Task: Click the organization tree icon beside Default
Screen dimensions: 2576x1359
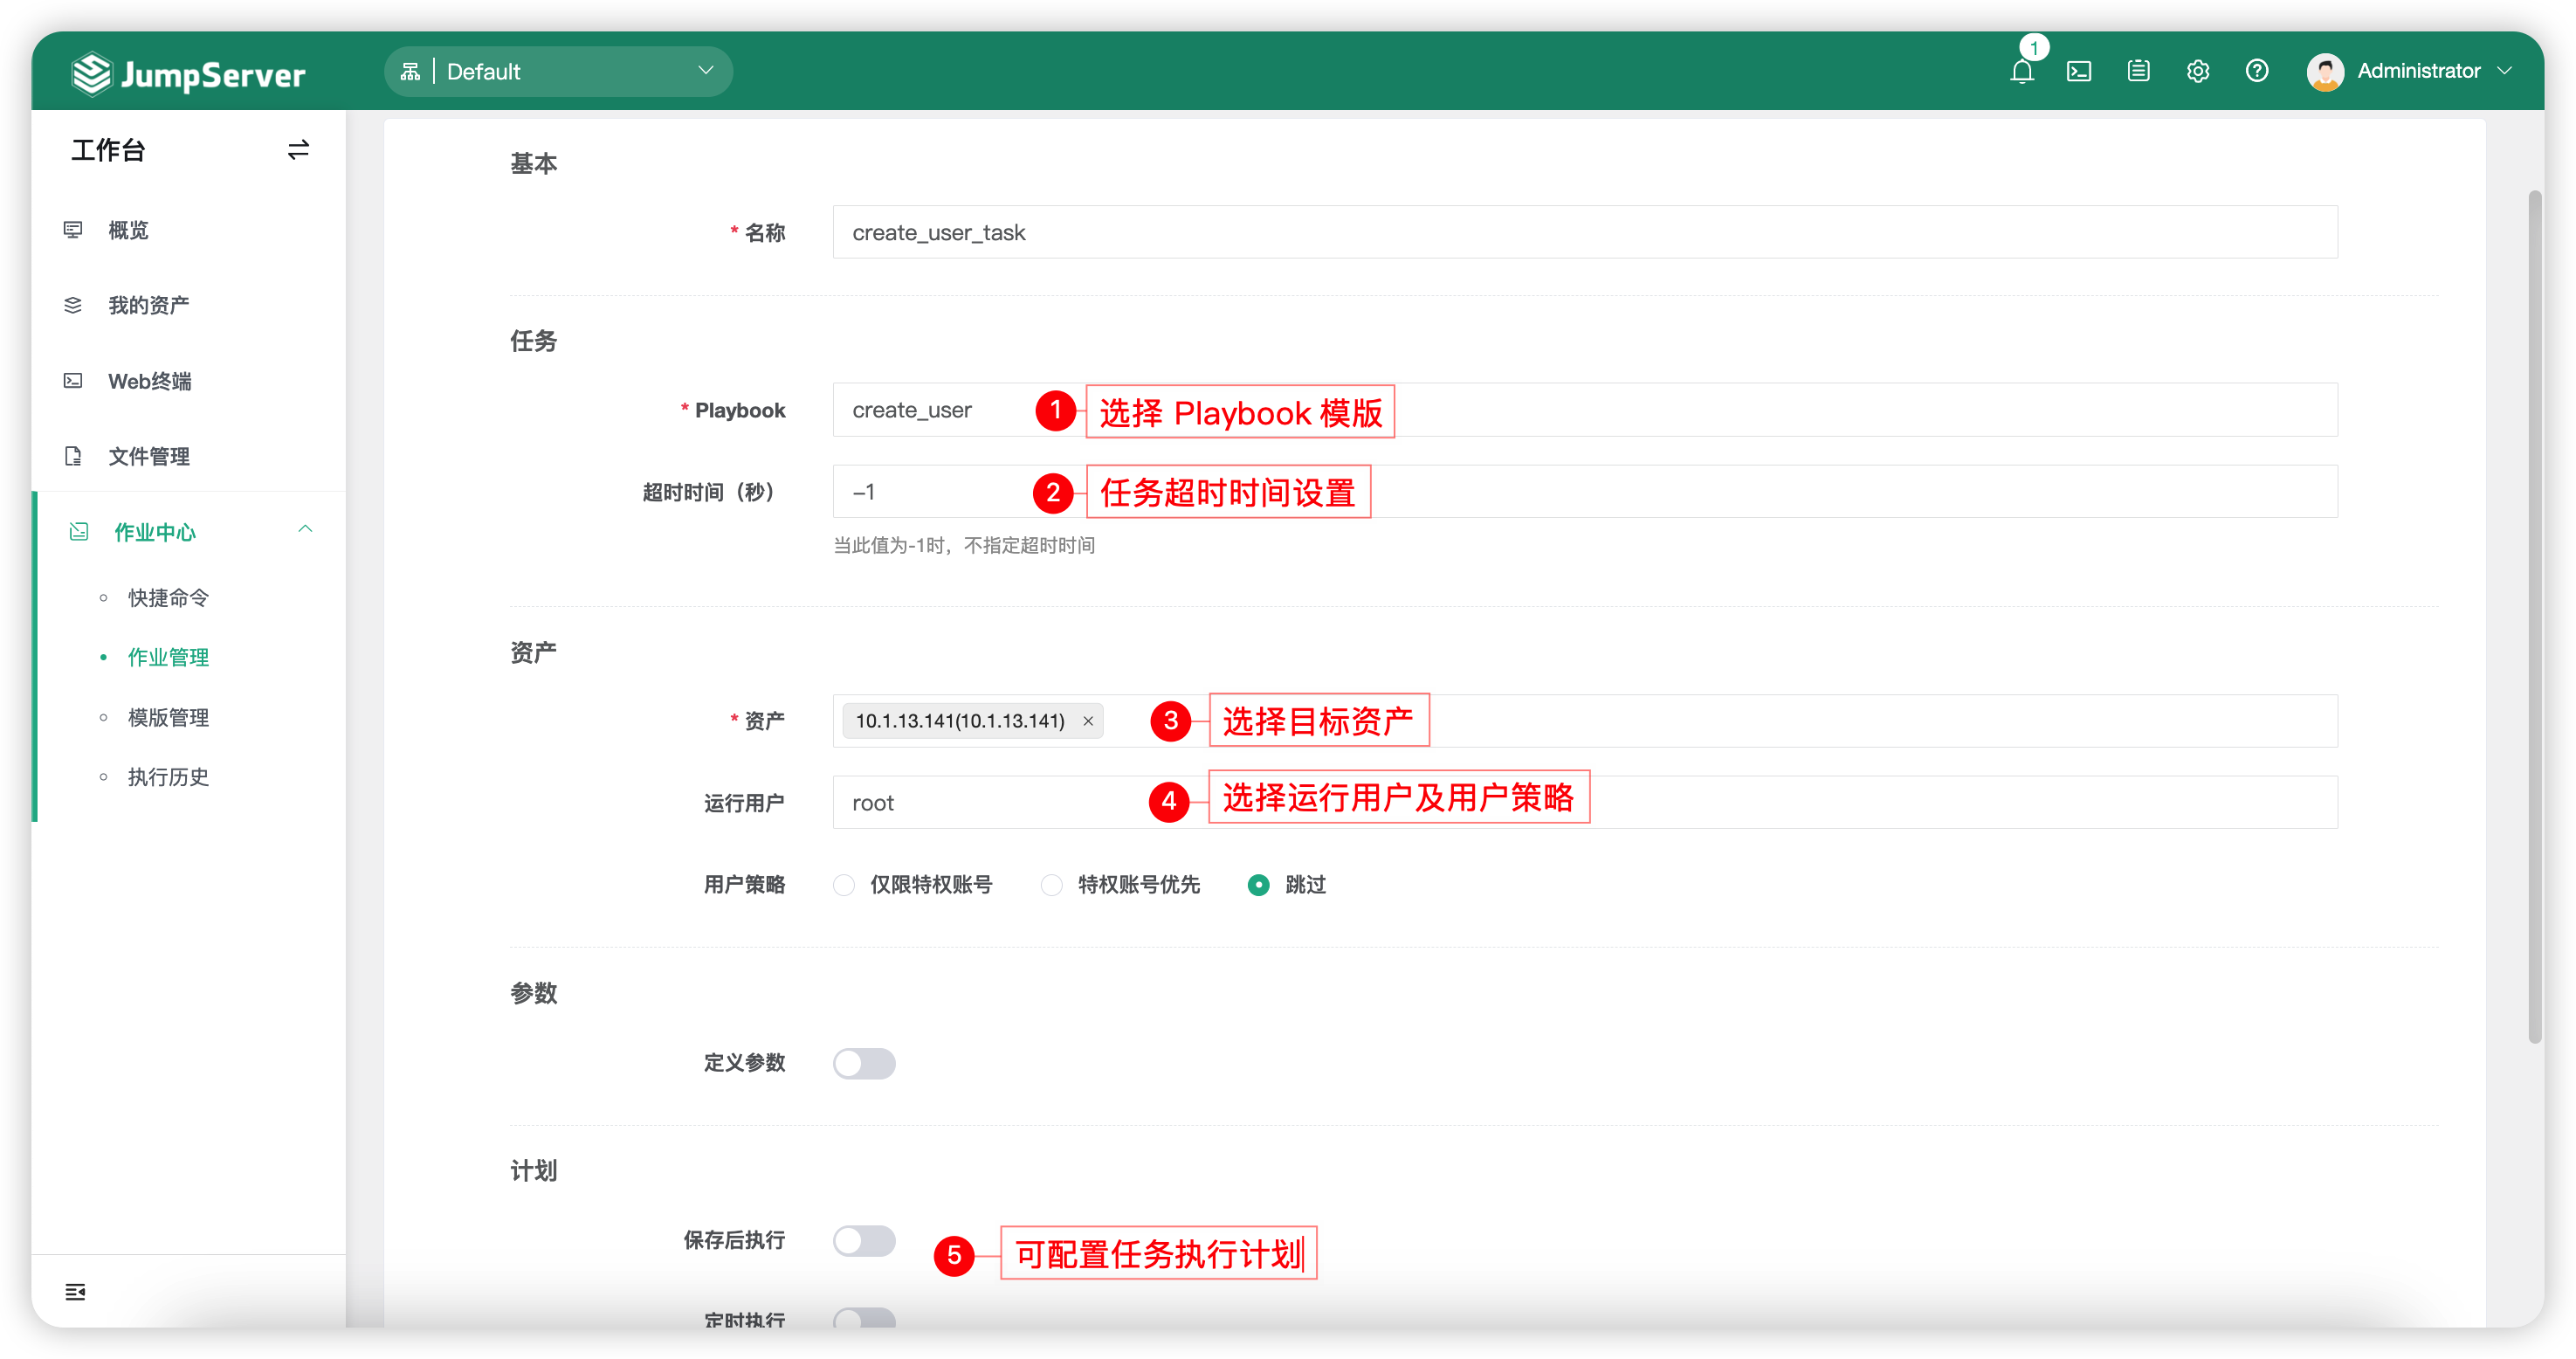Action: point(410,71)
